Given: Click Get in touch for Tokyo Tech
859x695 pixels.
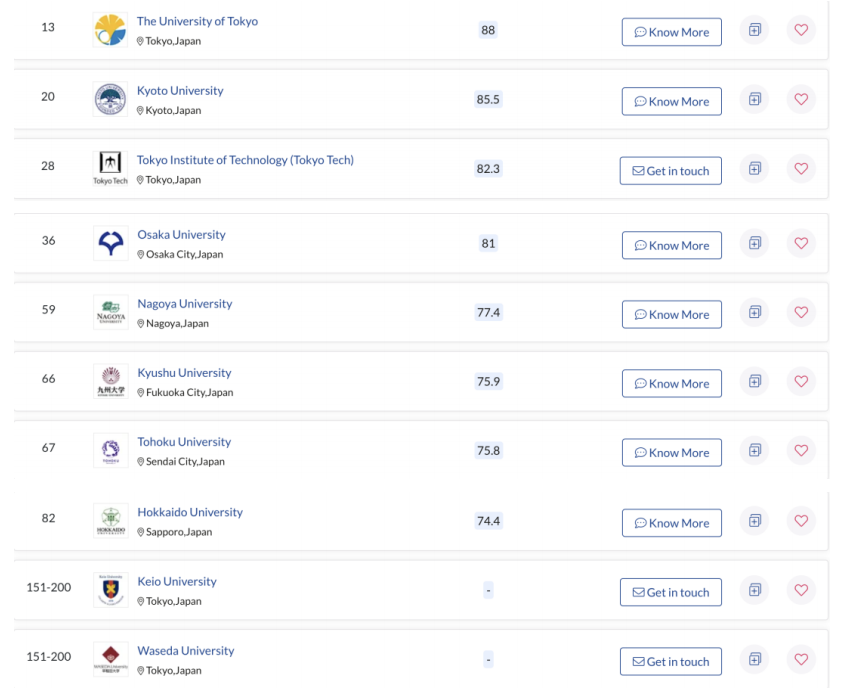Looking at the screenshot, I should [x=671, y=171].
